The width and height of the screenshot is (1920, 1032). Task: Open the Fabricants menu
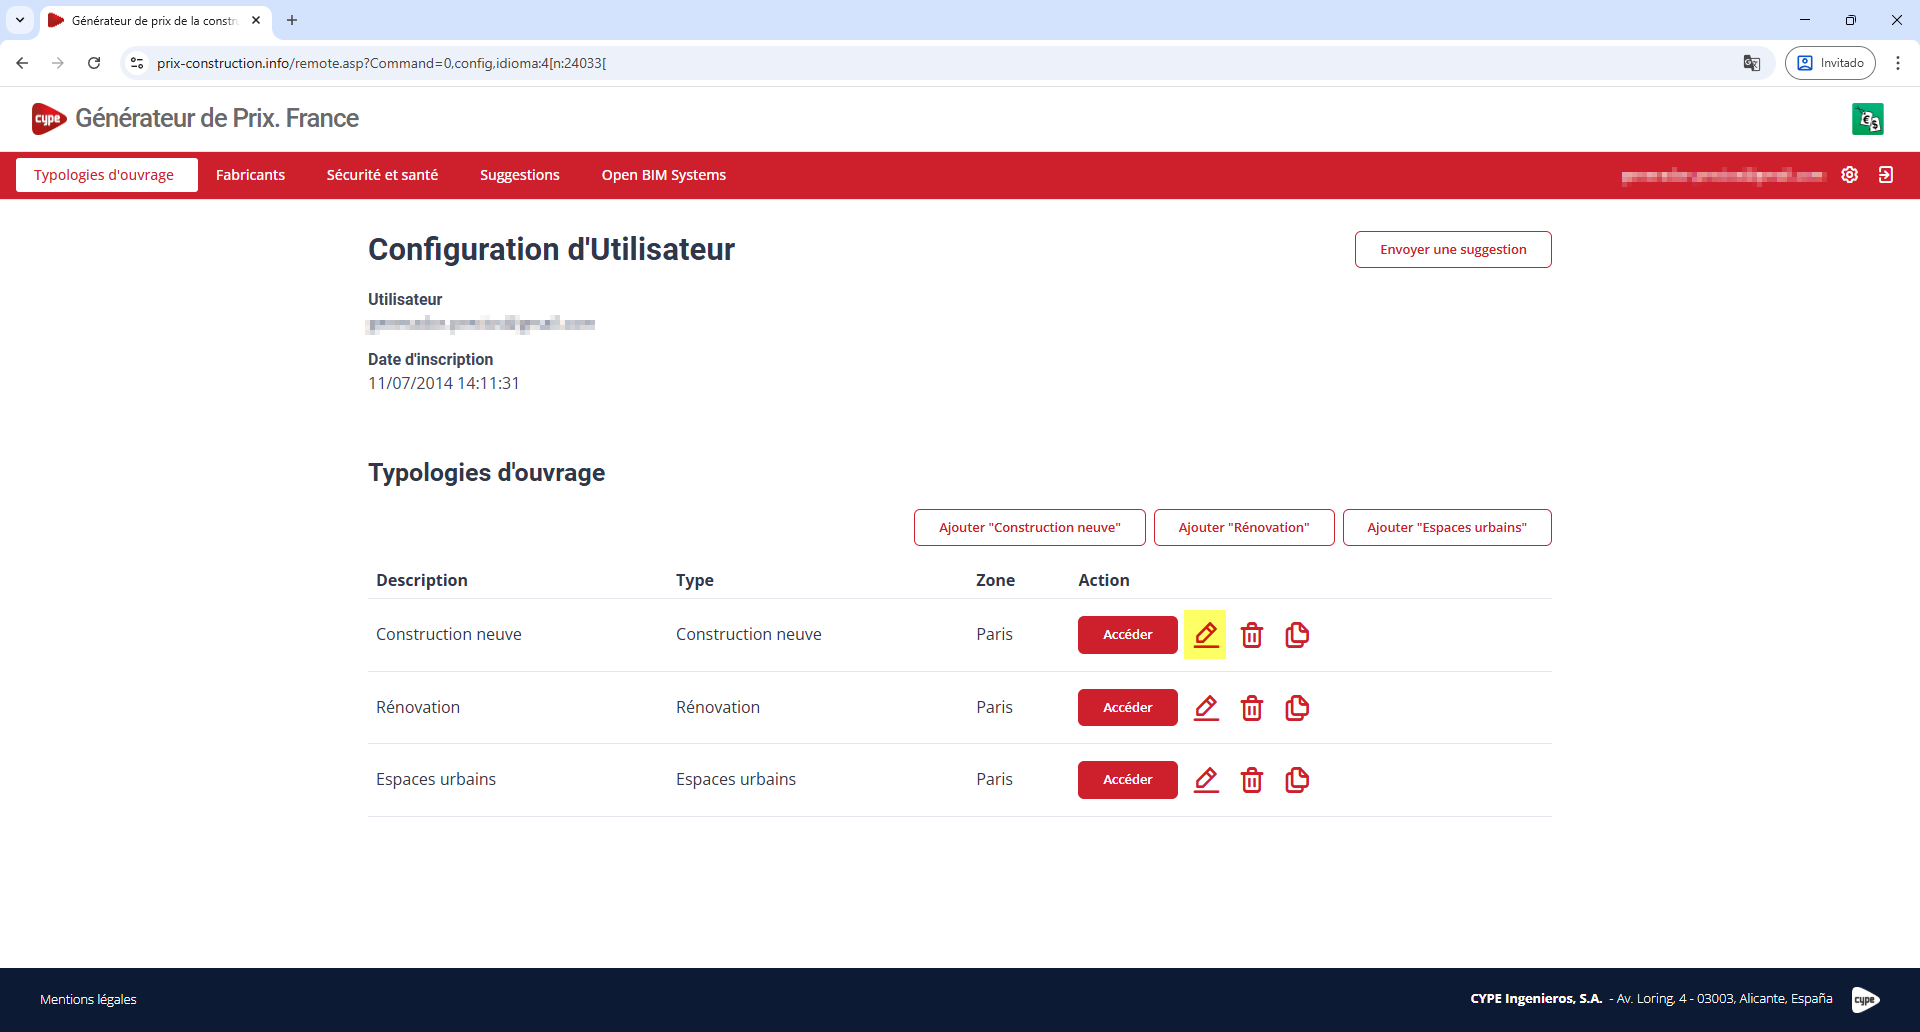tap(250, 175)
